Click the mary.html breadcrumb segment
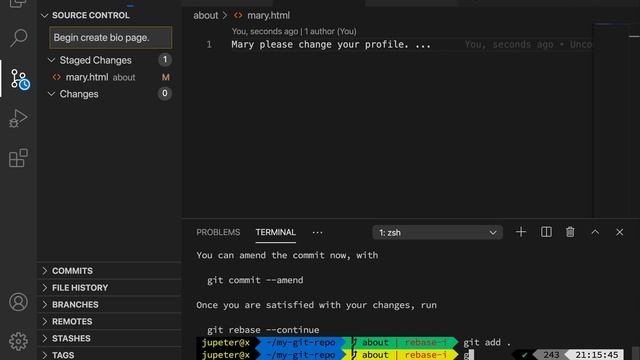Image resolution: width=640 pixels, height=360 pixels. tap(268, 16)
